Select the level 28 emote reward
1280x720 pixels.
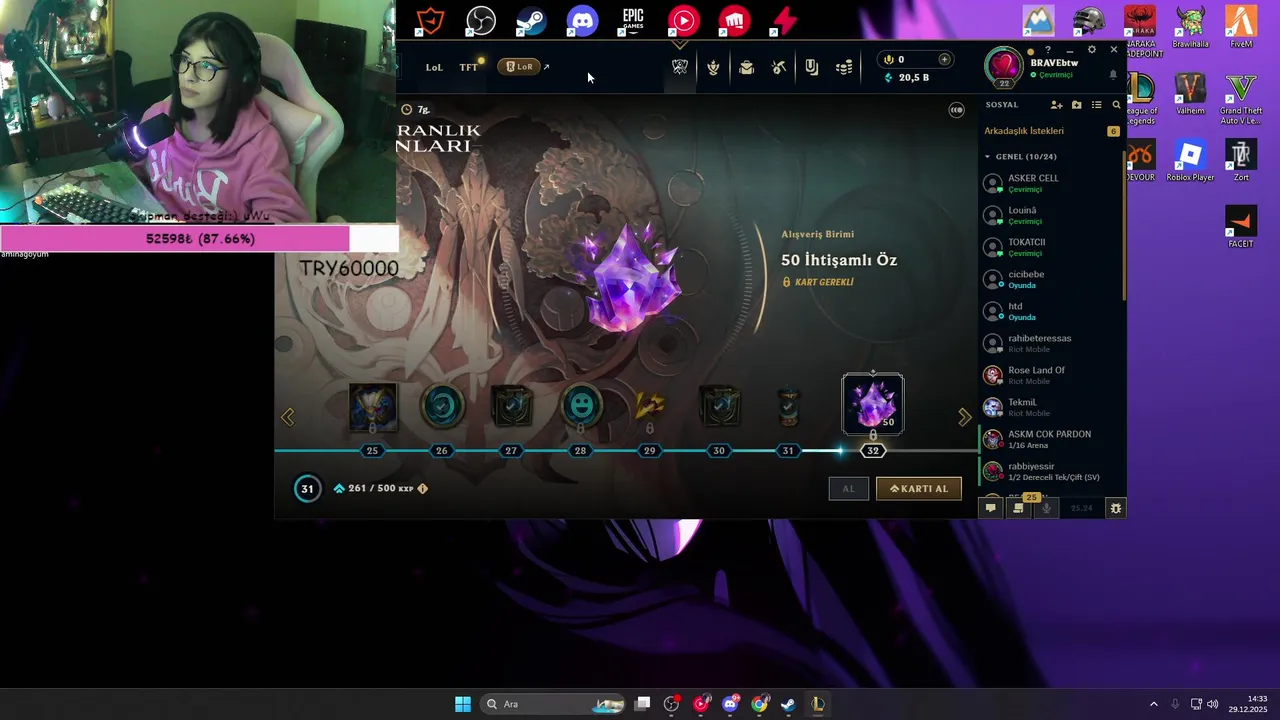(581, 407)
